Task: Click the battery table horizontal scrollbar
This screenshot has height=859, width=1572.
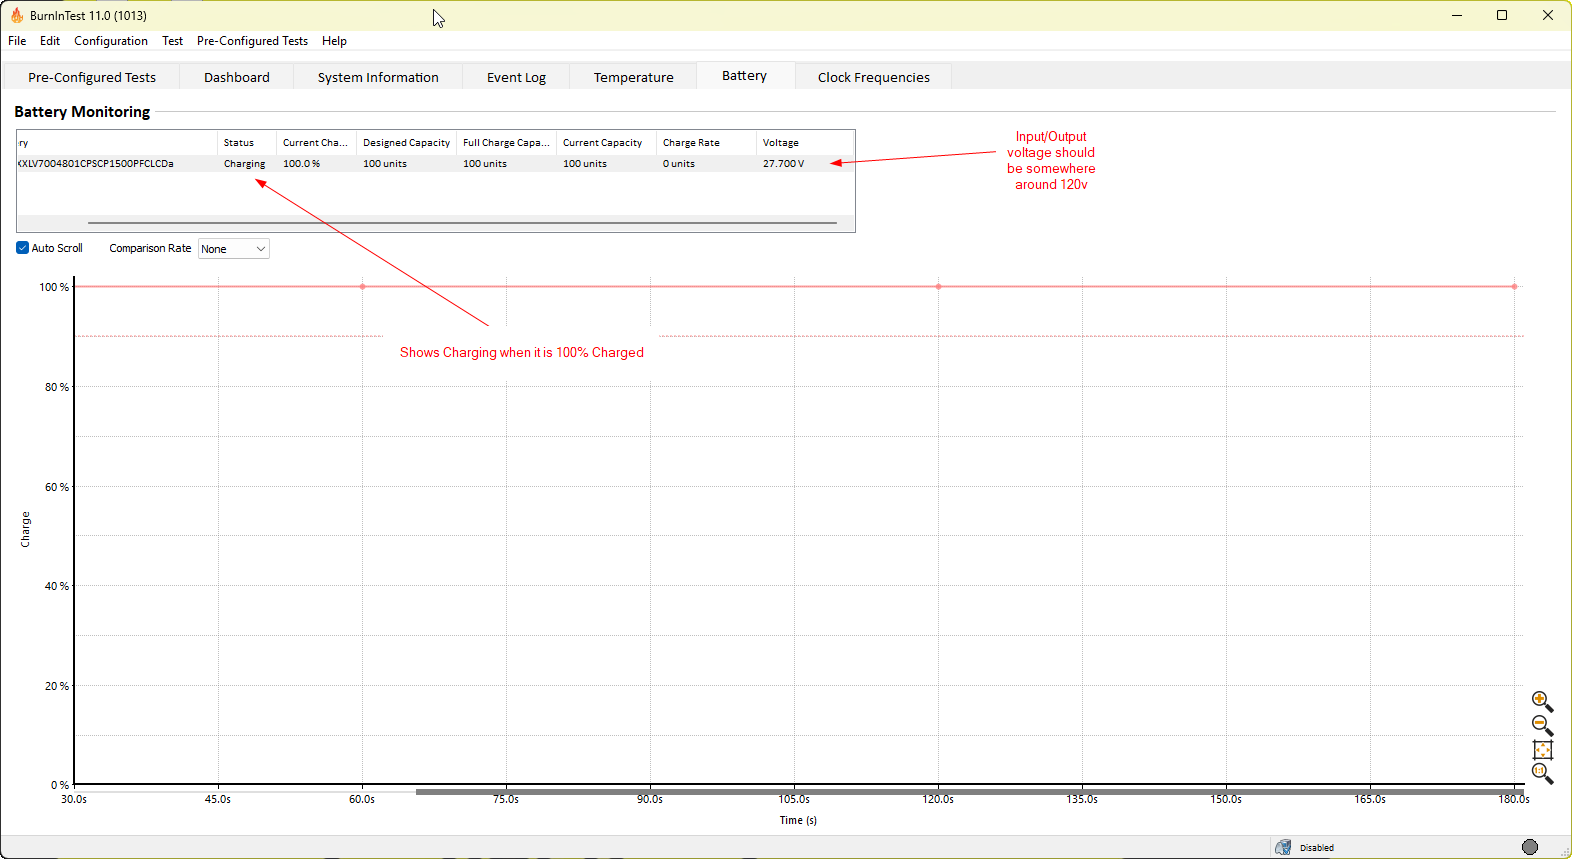Action: (x=462, y=223)
